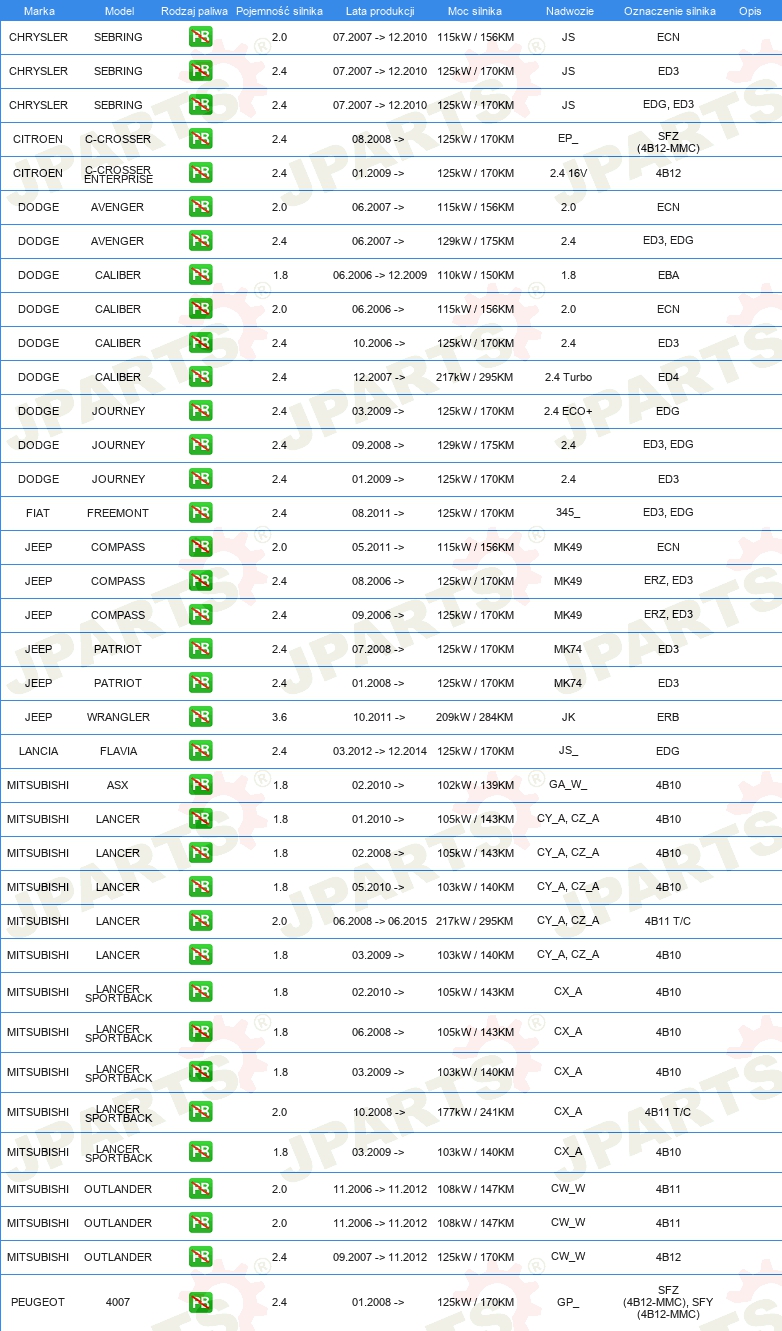Screen dimensions: 782x1331
Task: Click the engine code ED4
Action: coord(668,377)
